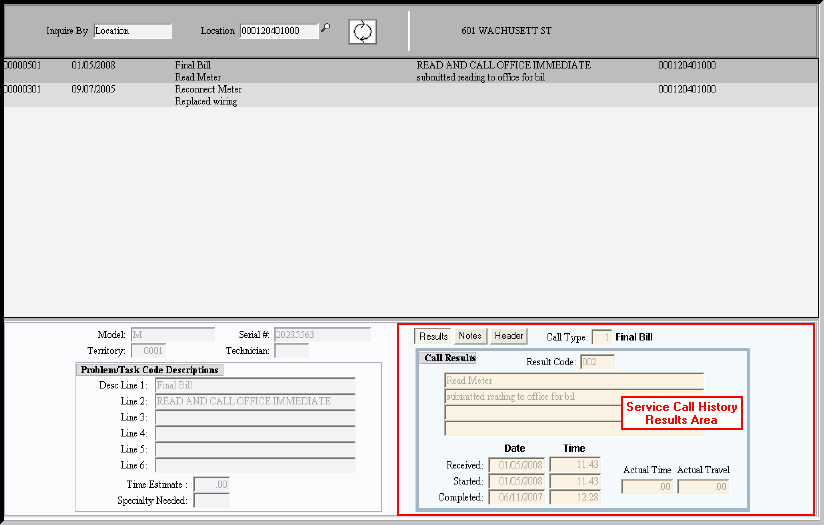Select the 09/07/2005 Reconnect Meter row

click(x=300, y=95)
